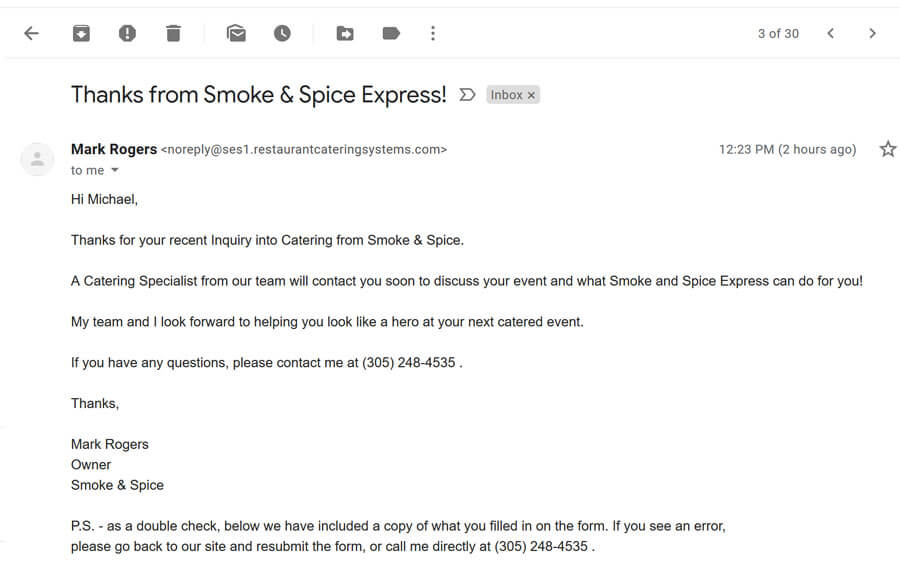The width and height of the screenshot is (900, 568).
Task: Delete this email with the trash icon
Action: [x=173, y=33]
